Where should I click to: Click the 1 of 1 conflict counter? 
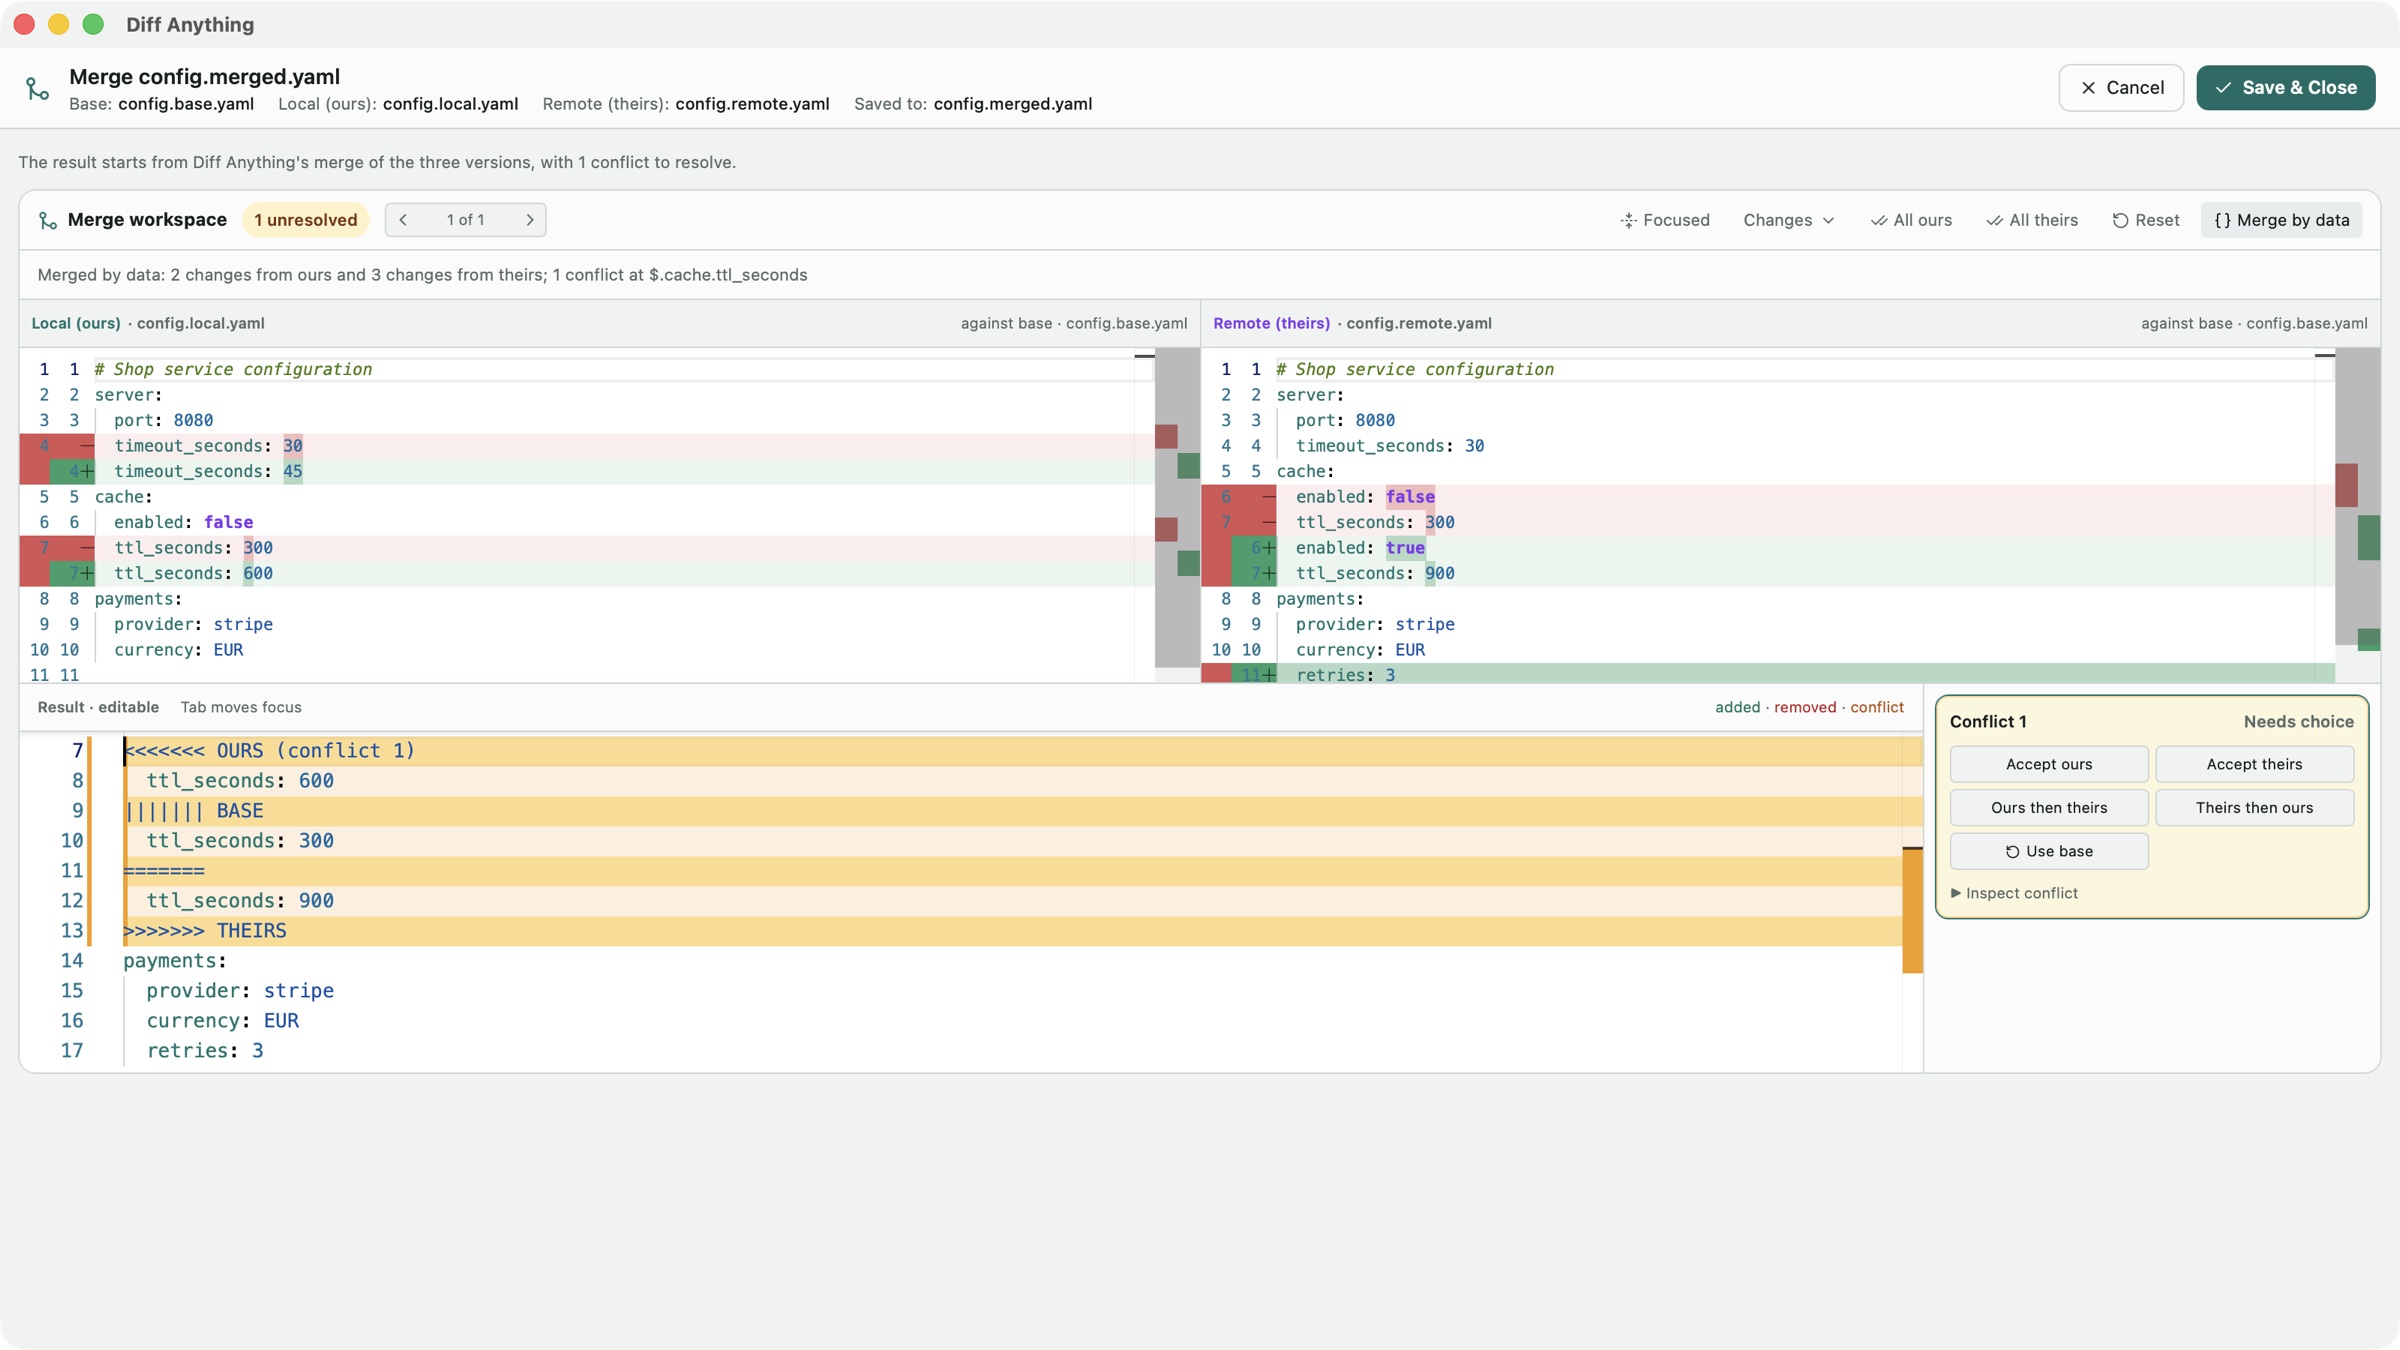(466, 220)
